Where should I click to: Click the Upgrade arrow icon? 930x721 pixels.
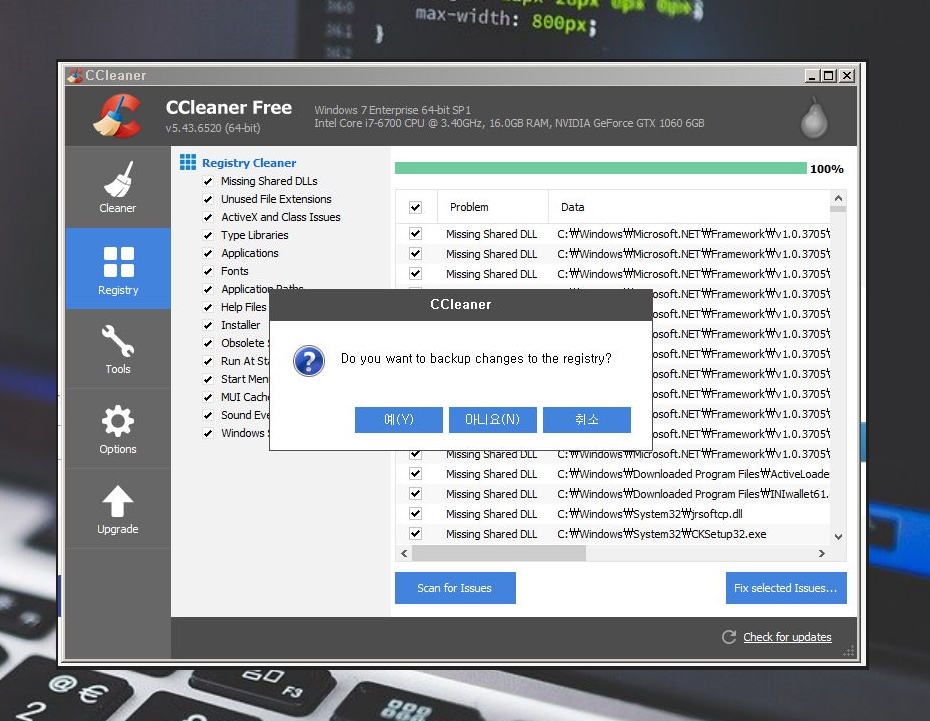point(117,501)
